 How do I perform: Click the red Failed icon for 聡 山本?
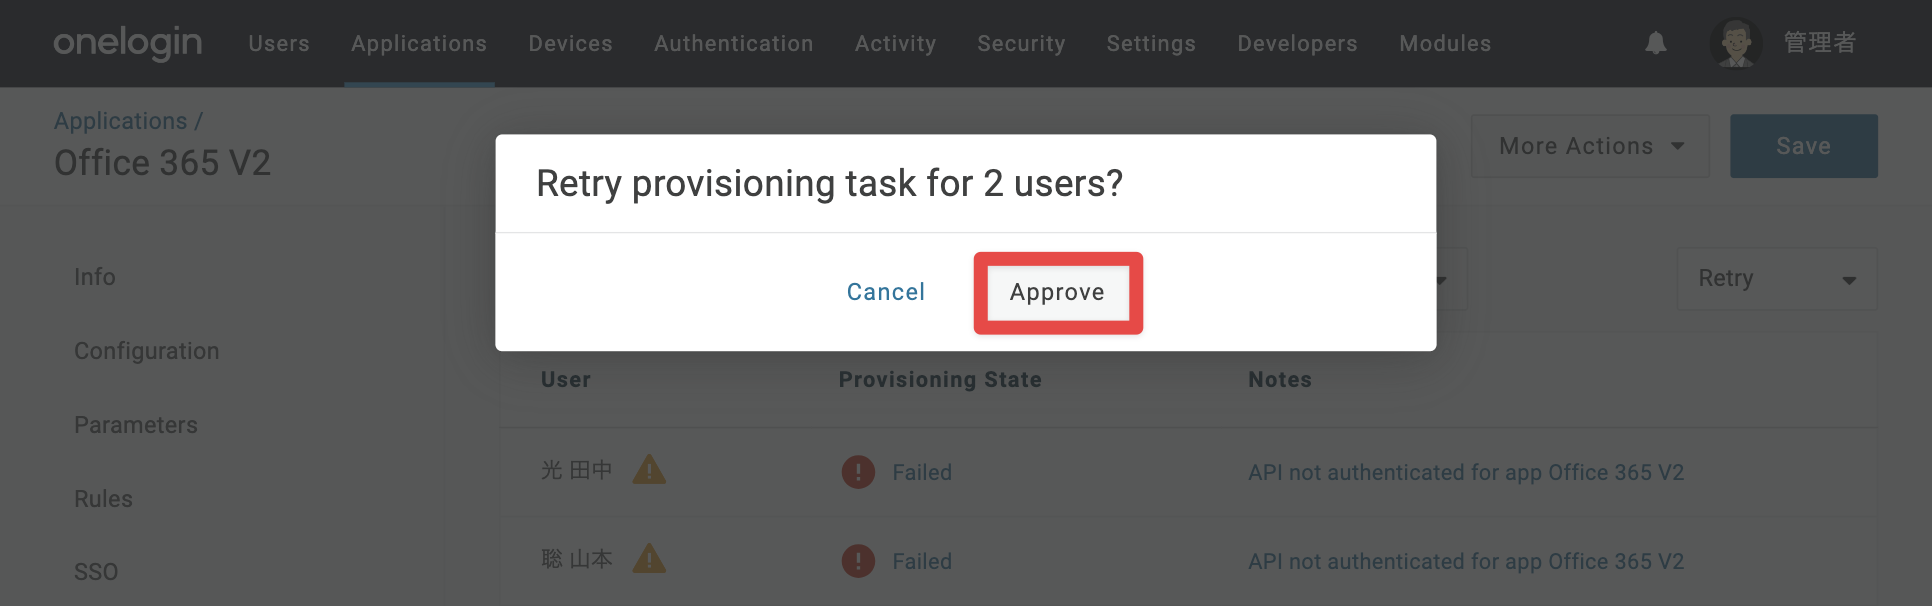click(858, 561)
